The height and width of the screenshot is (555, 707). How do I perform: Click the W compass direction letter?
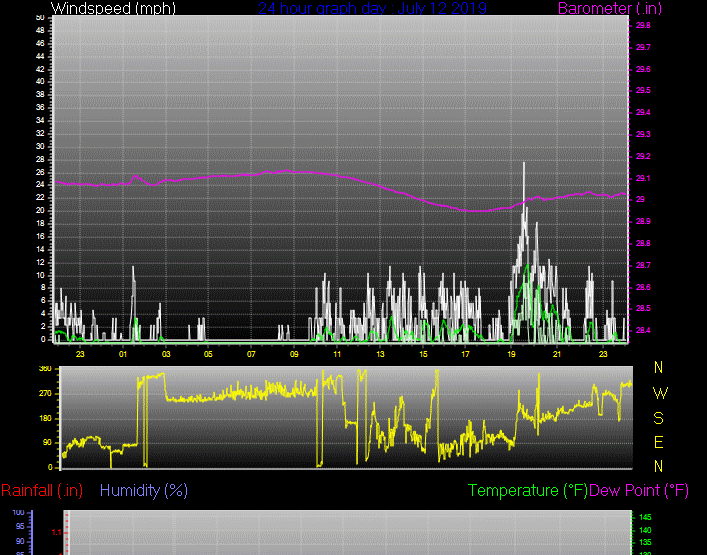[658, 393]
